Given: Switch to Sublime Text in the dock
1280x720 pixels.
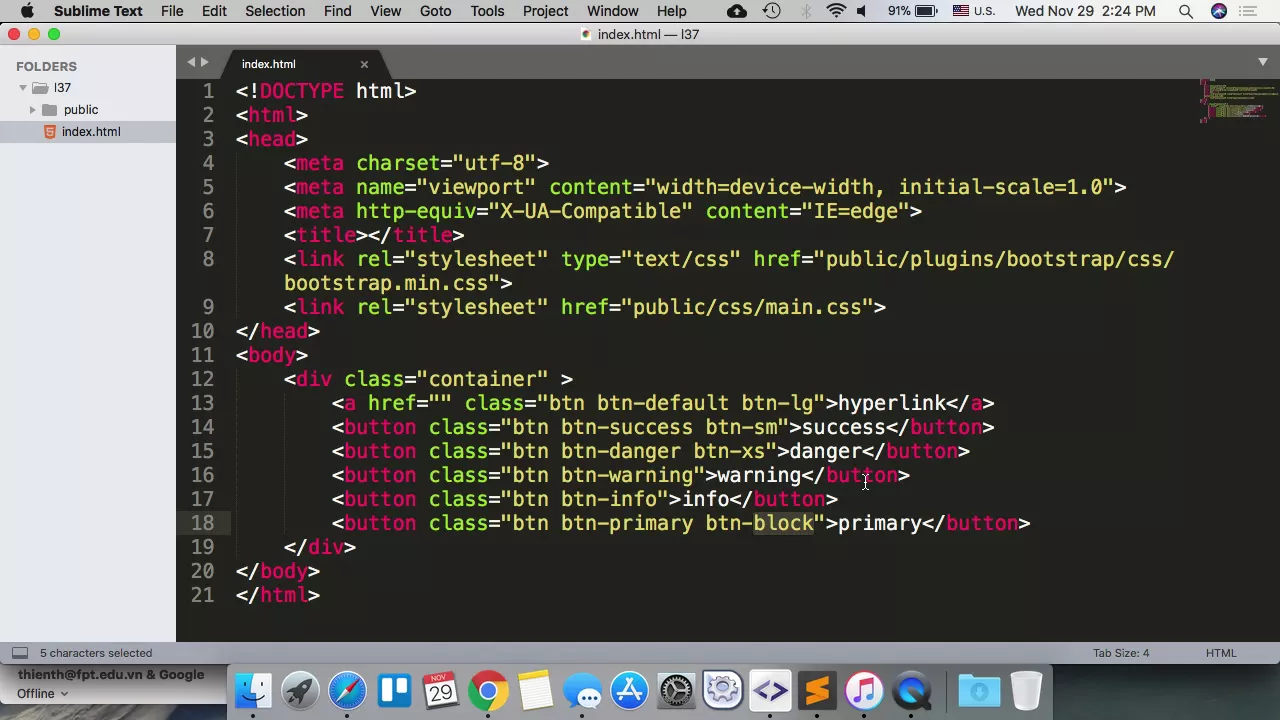Looking at the screenshot, I should [x=817, y=691].
